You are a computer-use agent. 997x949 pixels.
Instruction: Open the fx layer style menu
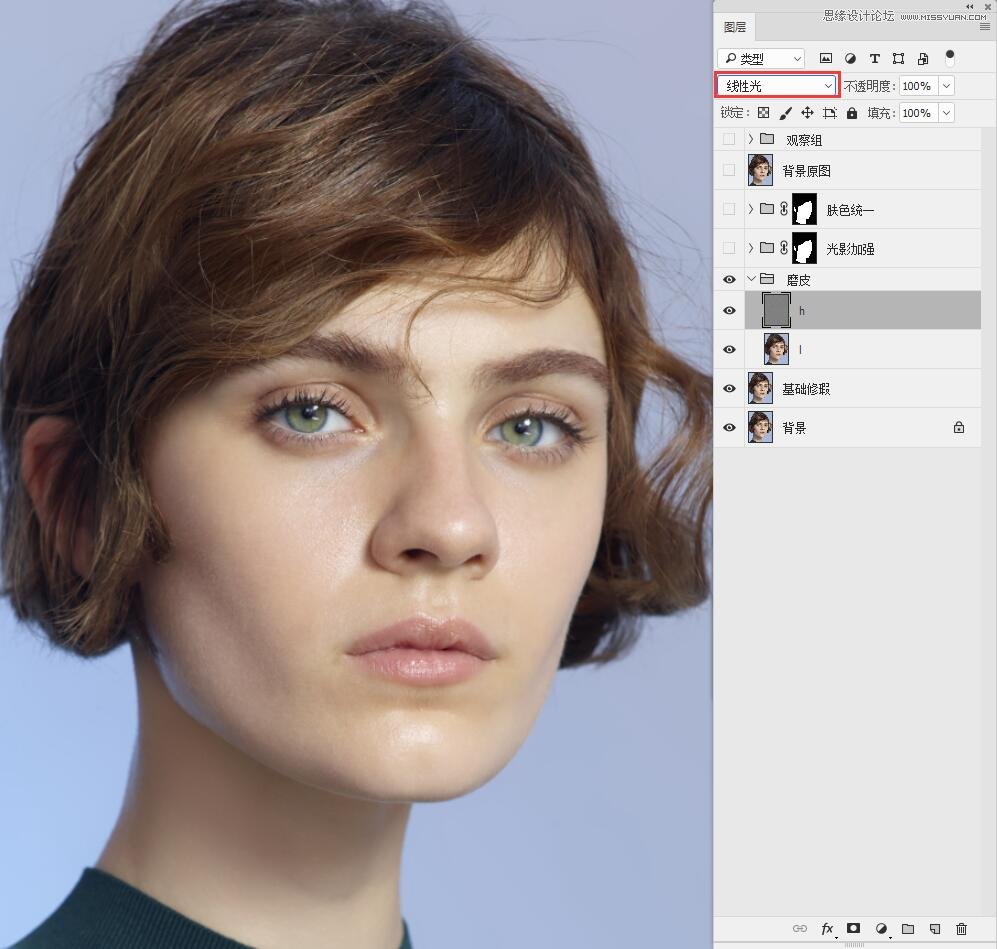828,929
